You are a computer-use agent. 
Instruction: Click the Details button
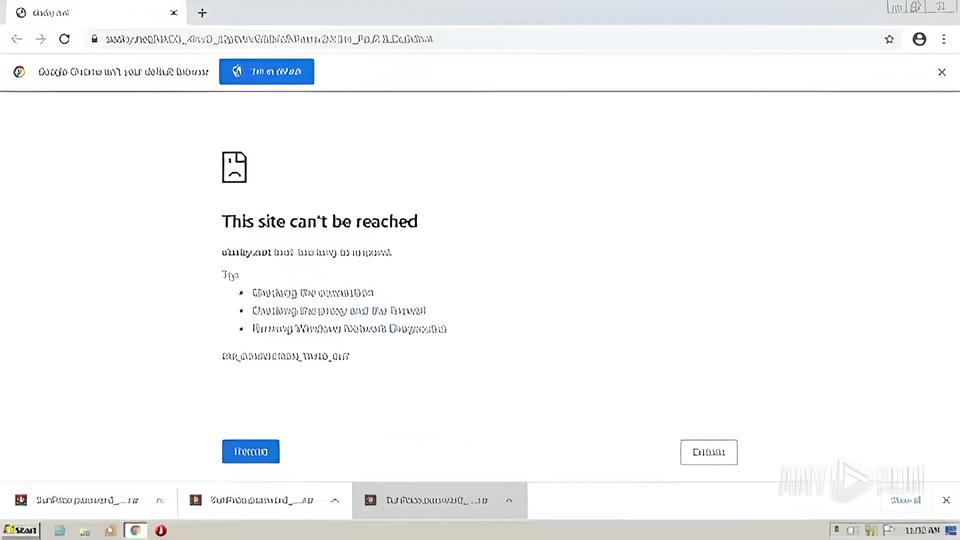tap(708, 452)
